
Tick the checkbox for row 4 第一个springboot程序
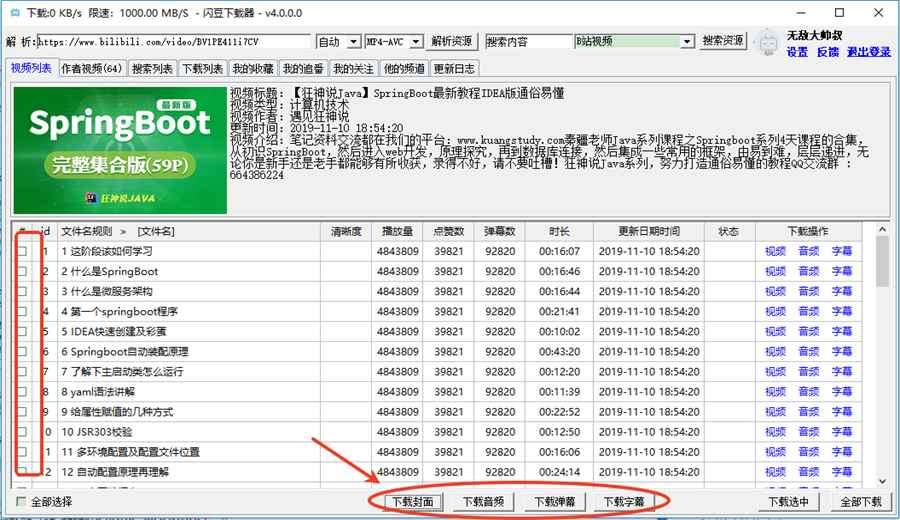(x=22, y=312)
